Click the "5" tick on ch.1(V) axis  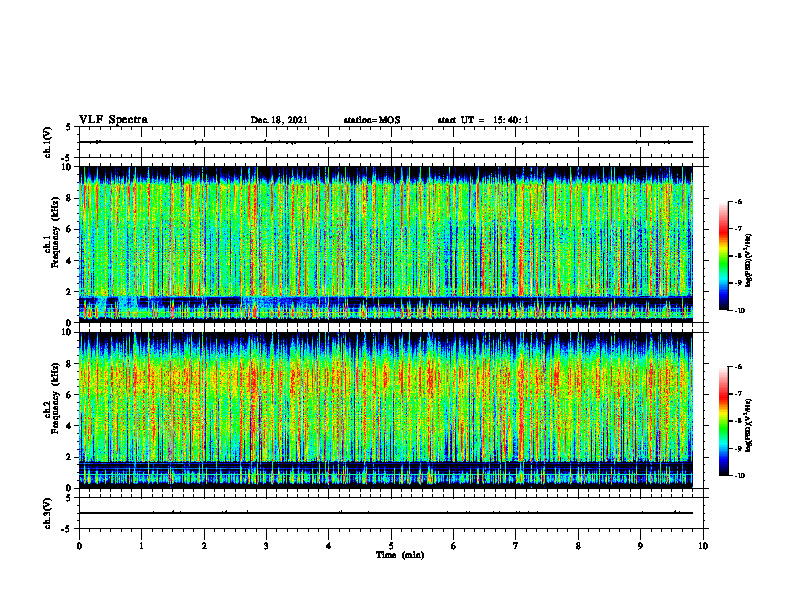pyautogui.click(x=68, y=127)
